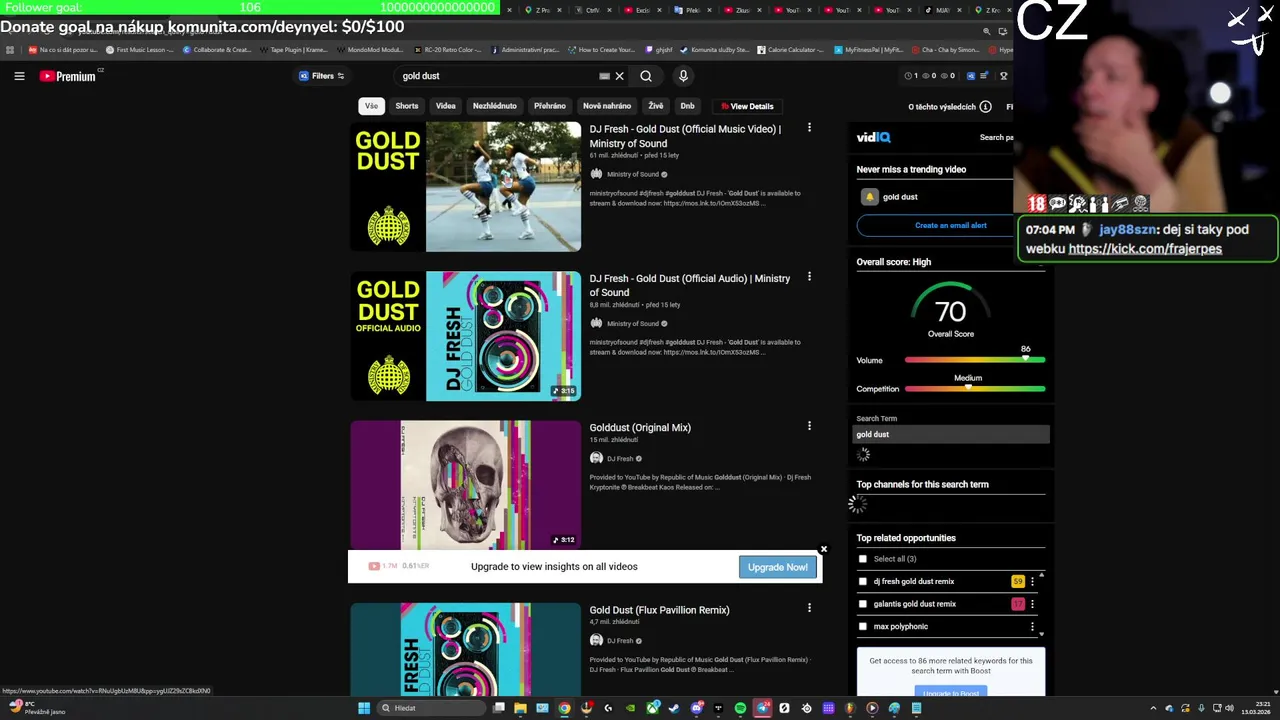Open the Gold Dust Official Music Video thumbnail
Image resolution: width=1280 pixels, height=720 pixels.
pos(465,186)
